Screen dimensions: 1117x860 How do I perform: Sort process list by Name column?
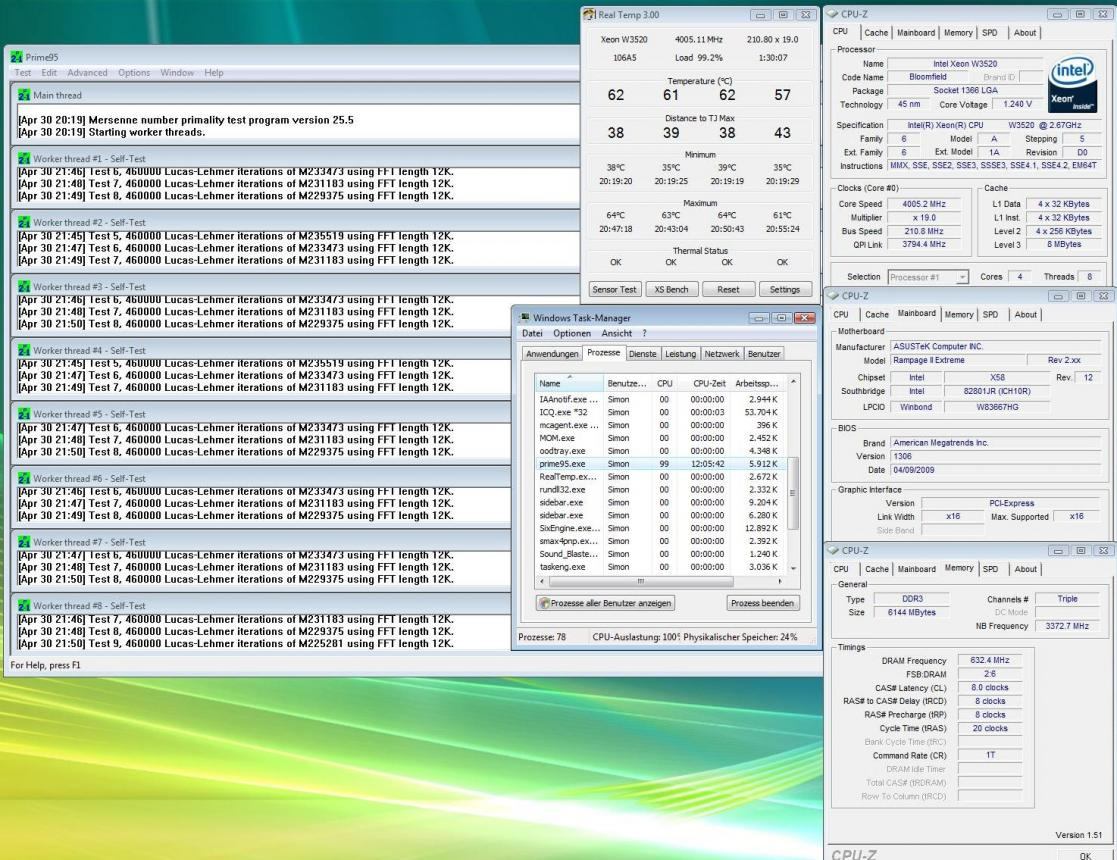[569, 383]
